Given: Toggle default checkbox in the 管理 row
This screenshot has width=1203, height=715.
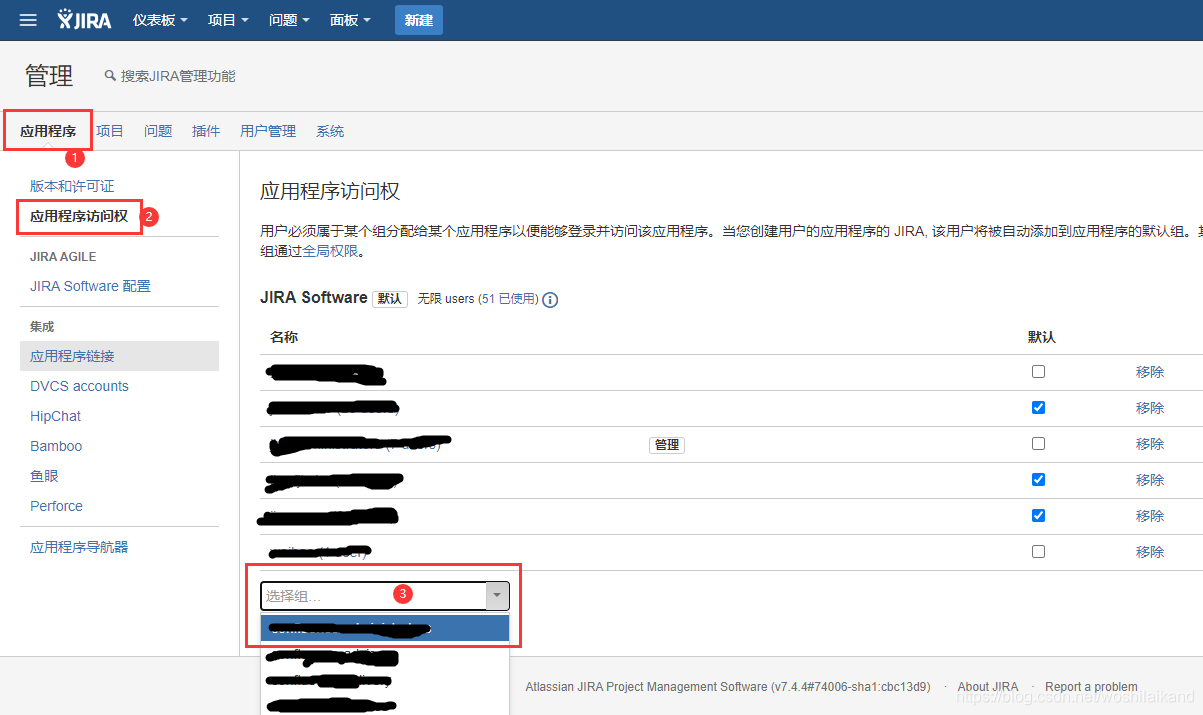Looking at the screenshot, I should pyautogui.click(x=1038, y=443).
